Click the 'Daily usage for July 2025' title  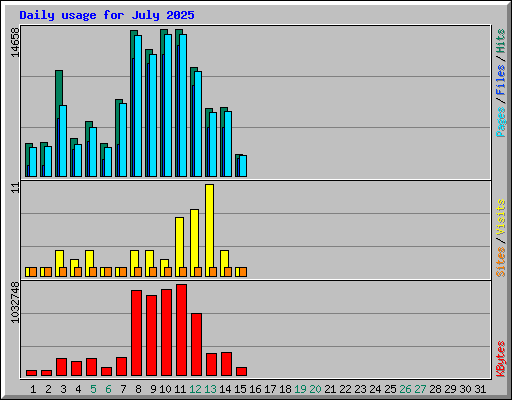107,15
